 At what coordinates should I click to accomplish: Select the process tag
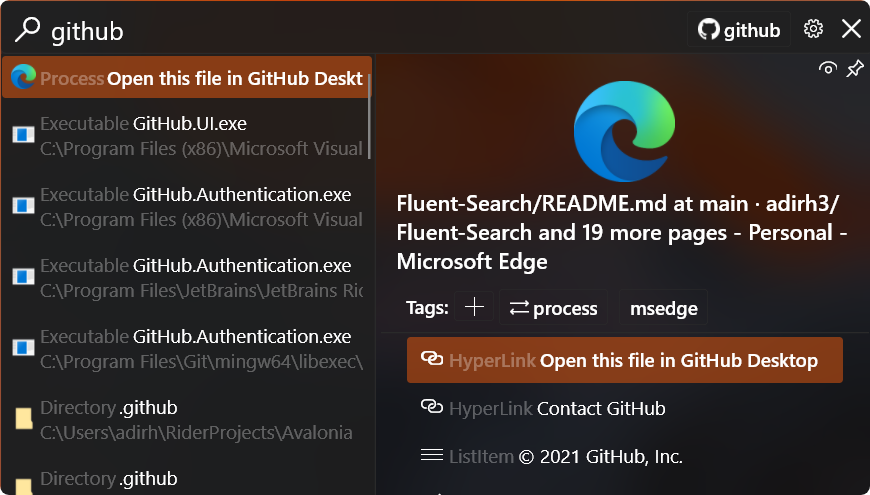[553, 307]
